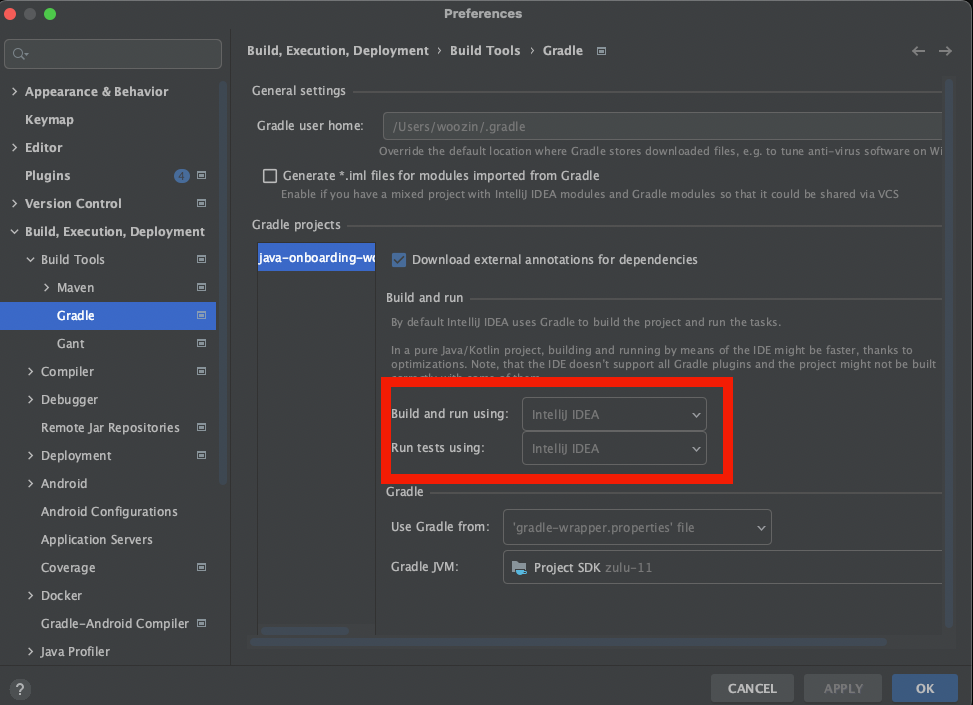
Task: Collapse the Build Tools node
Action: click(x=30, y=259)
